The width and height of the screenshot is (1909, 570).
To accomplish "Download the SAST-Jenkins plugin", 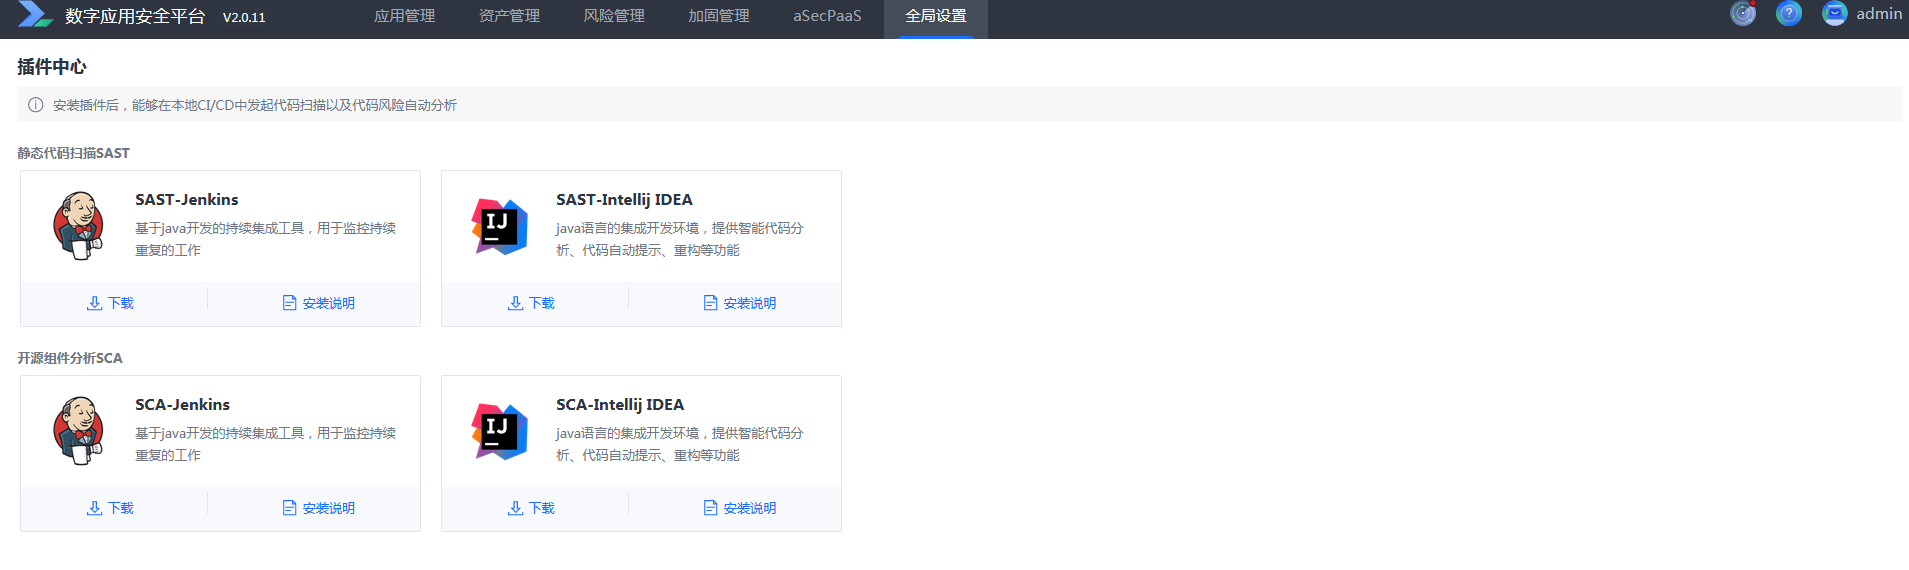I will pyautogui.click(x=111, y=303).
